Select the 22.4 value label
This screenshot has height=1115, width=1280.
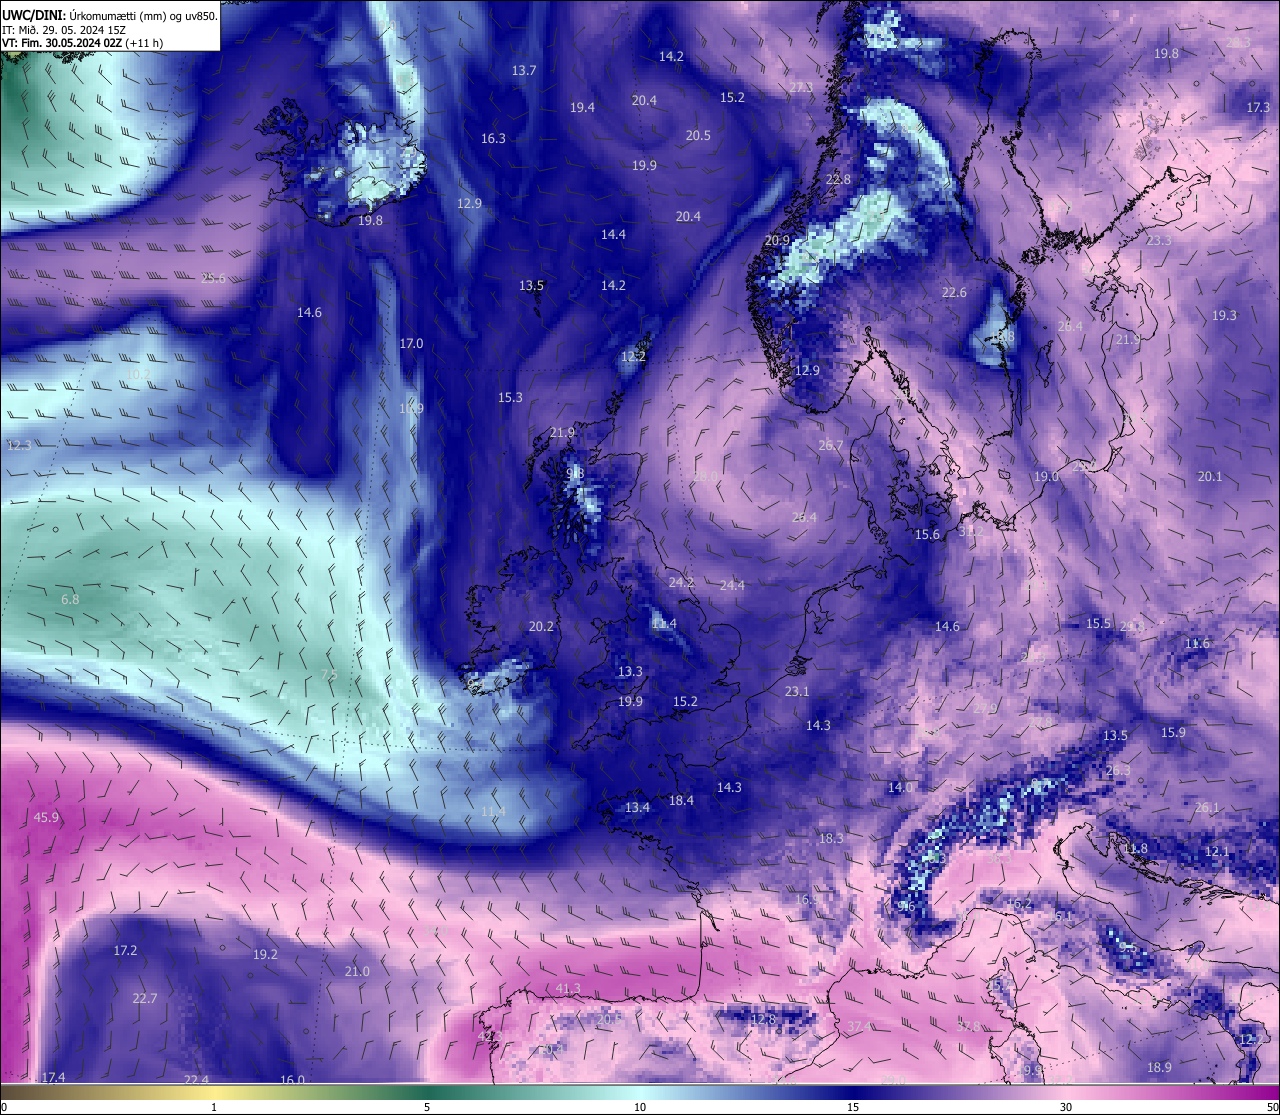pyautogui.click(x=197, y=1079)
